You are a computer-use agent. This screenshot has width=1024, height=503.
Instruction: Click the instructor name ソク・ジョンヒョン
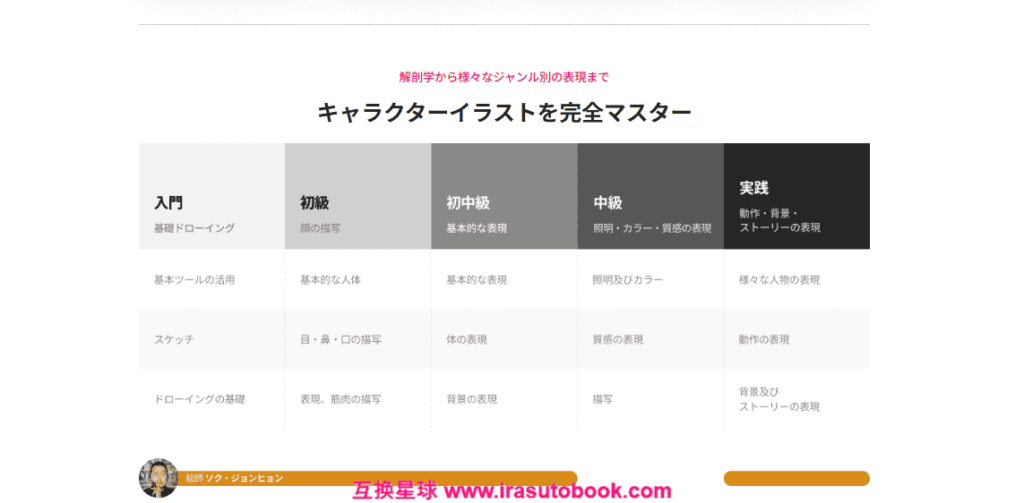point(244,478)
